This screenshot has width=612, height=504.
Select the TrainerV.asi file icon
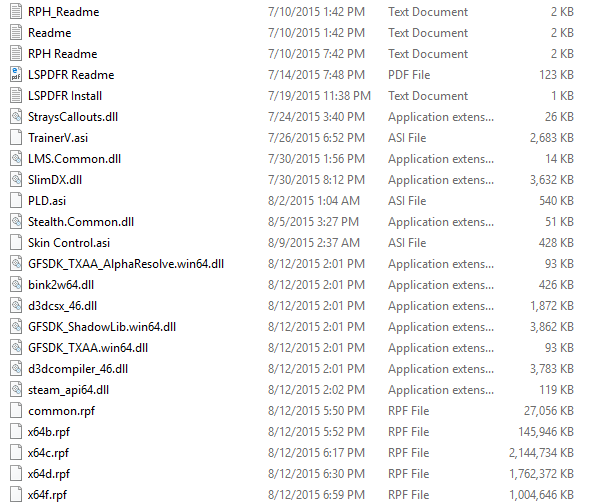16,138
